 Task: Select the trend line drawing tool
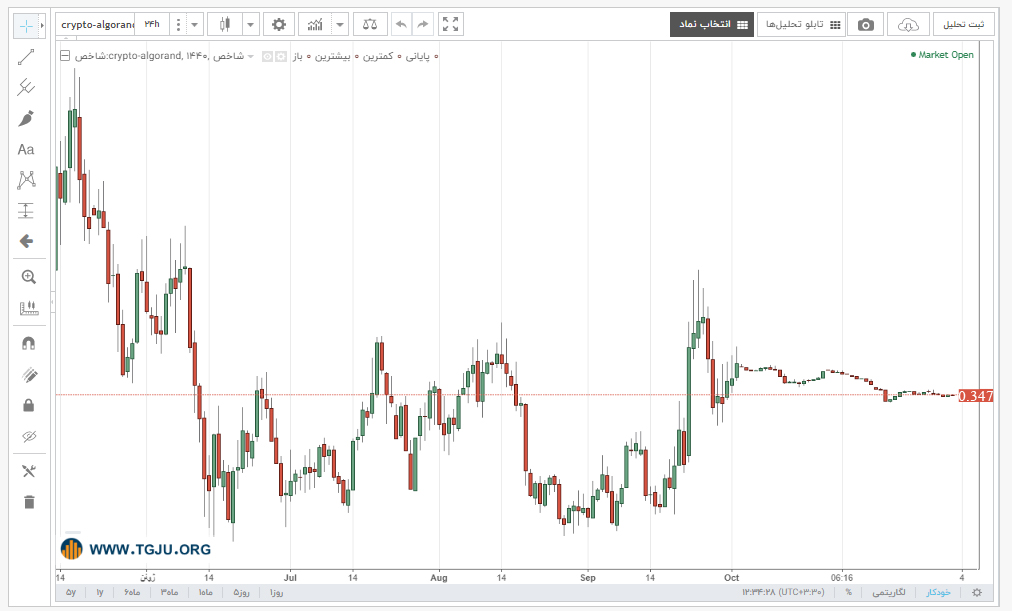pyautogui.click(x=26, y=57)
